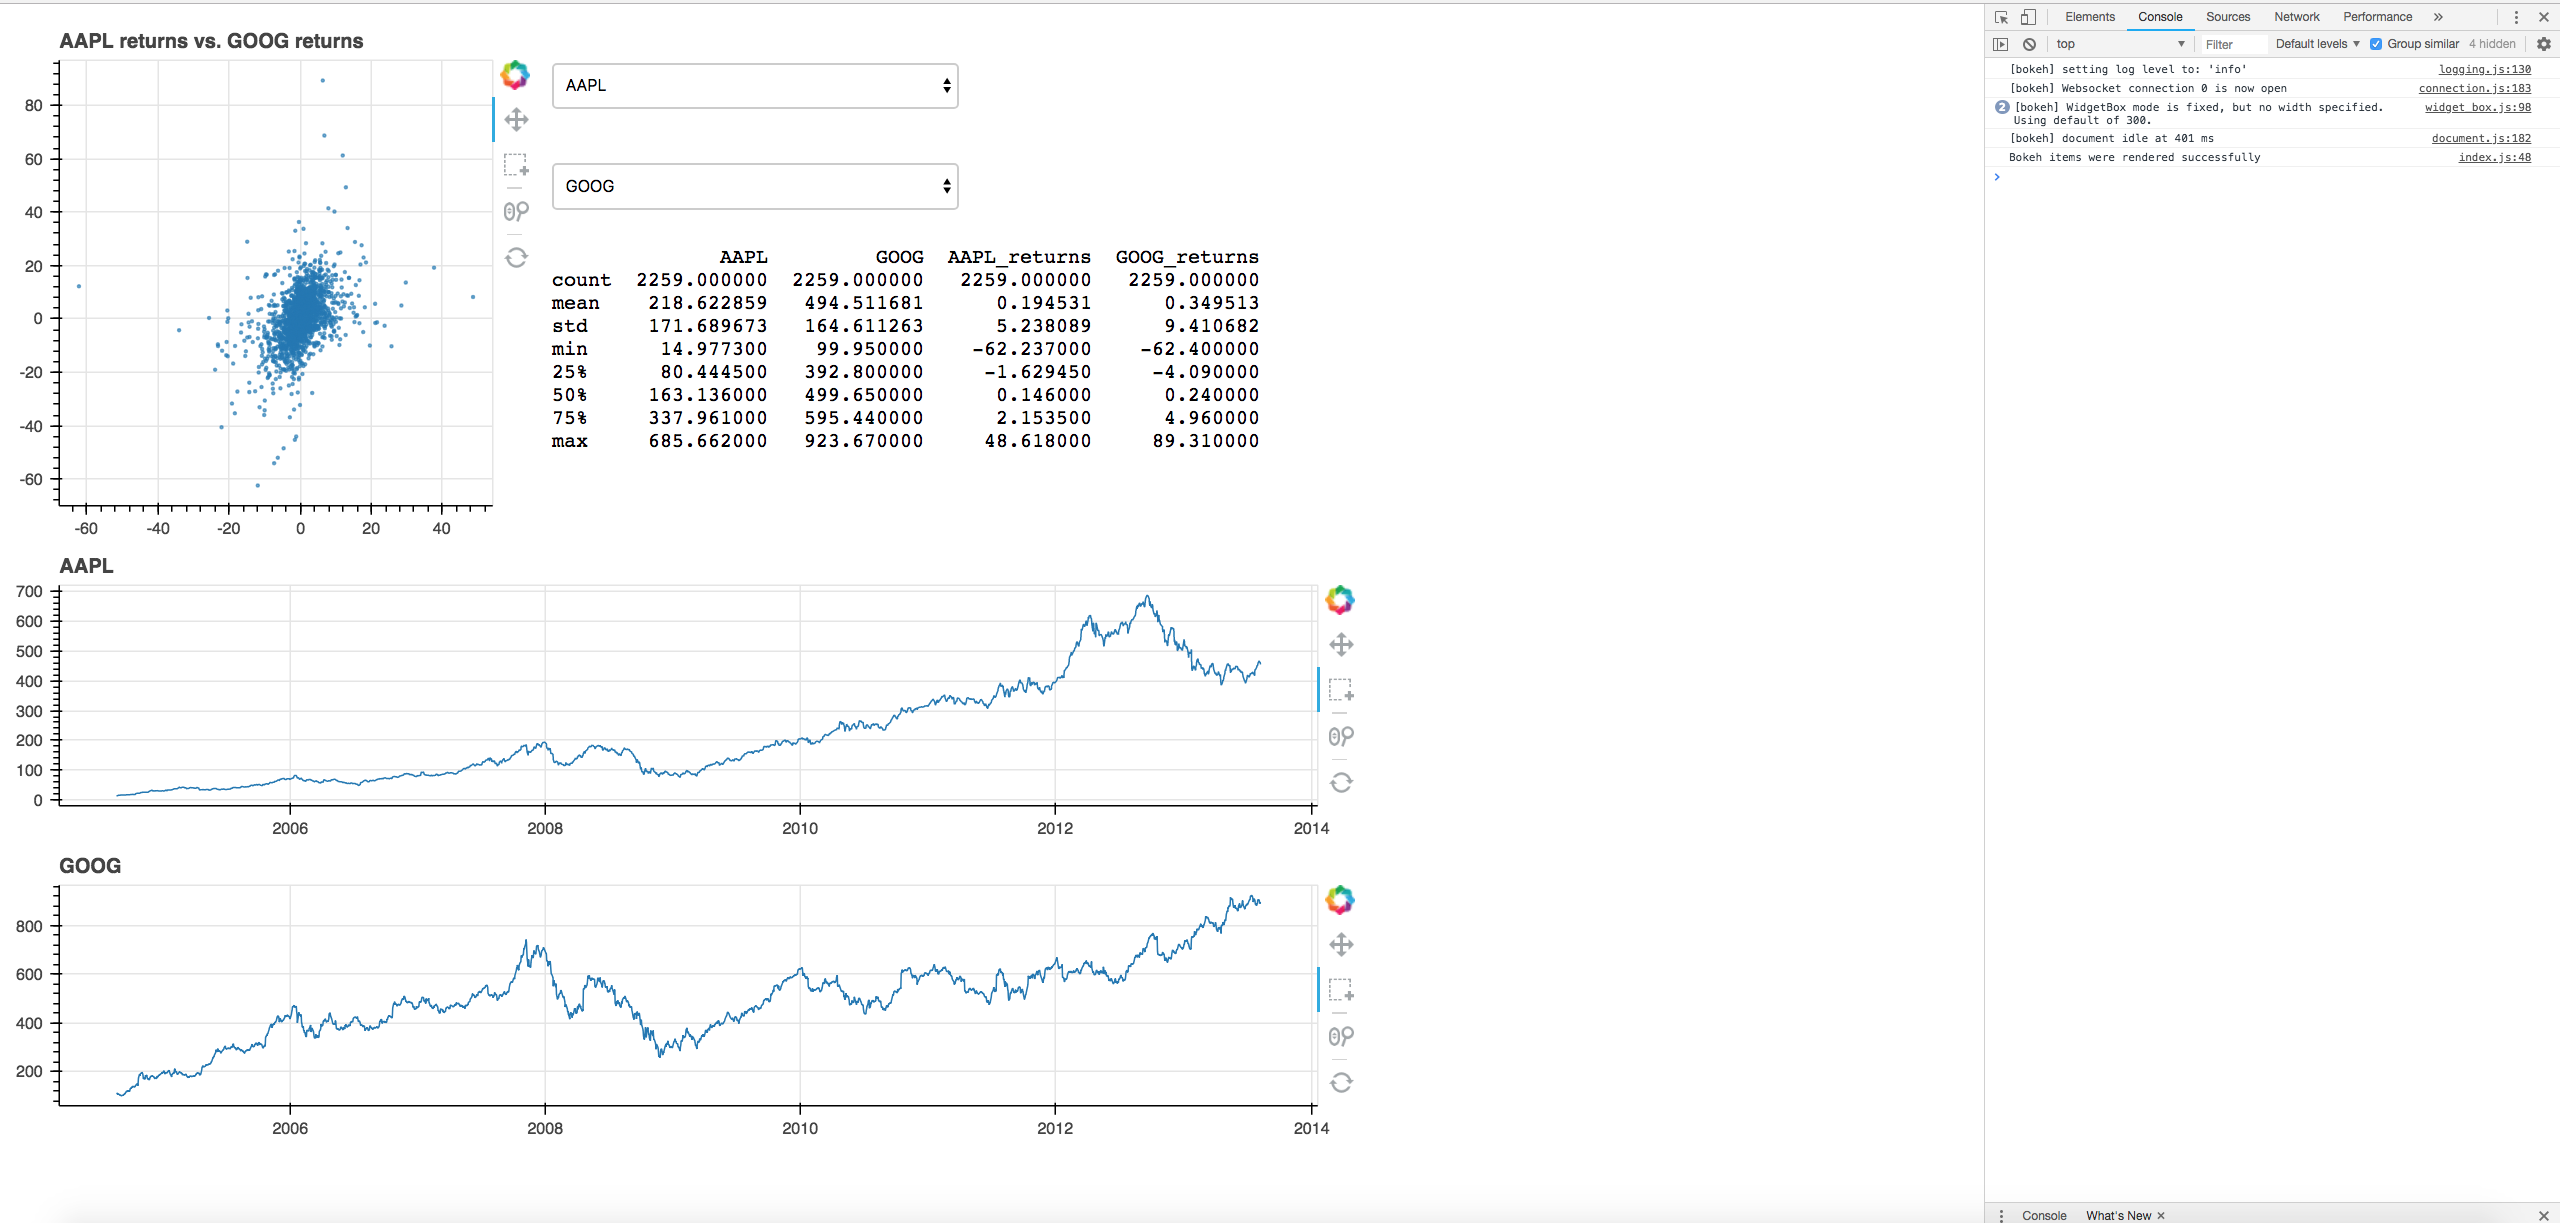Activate Wheel Zoom tool for AAPL chart

[1341, 736]
